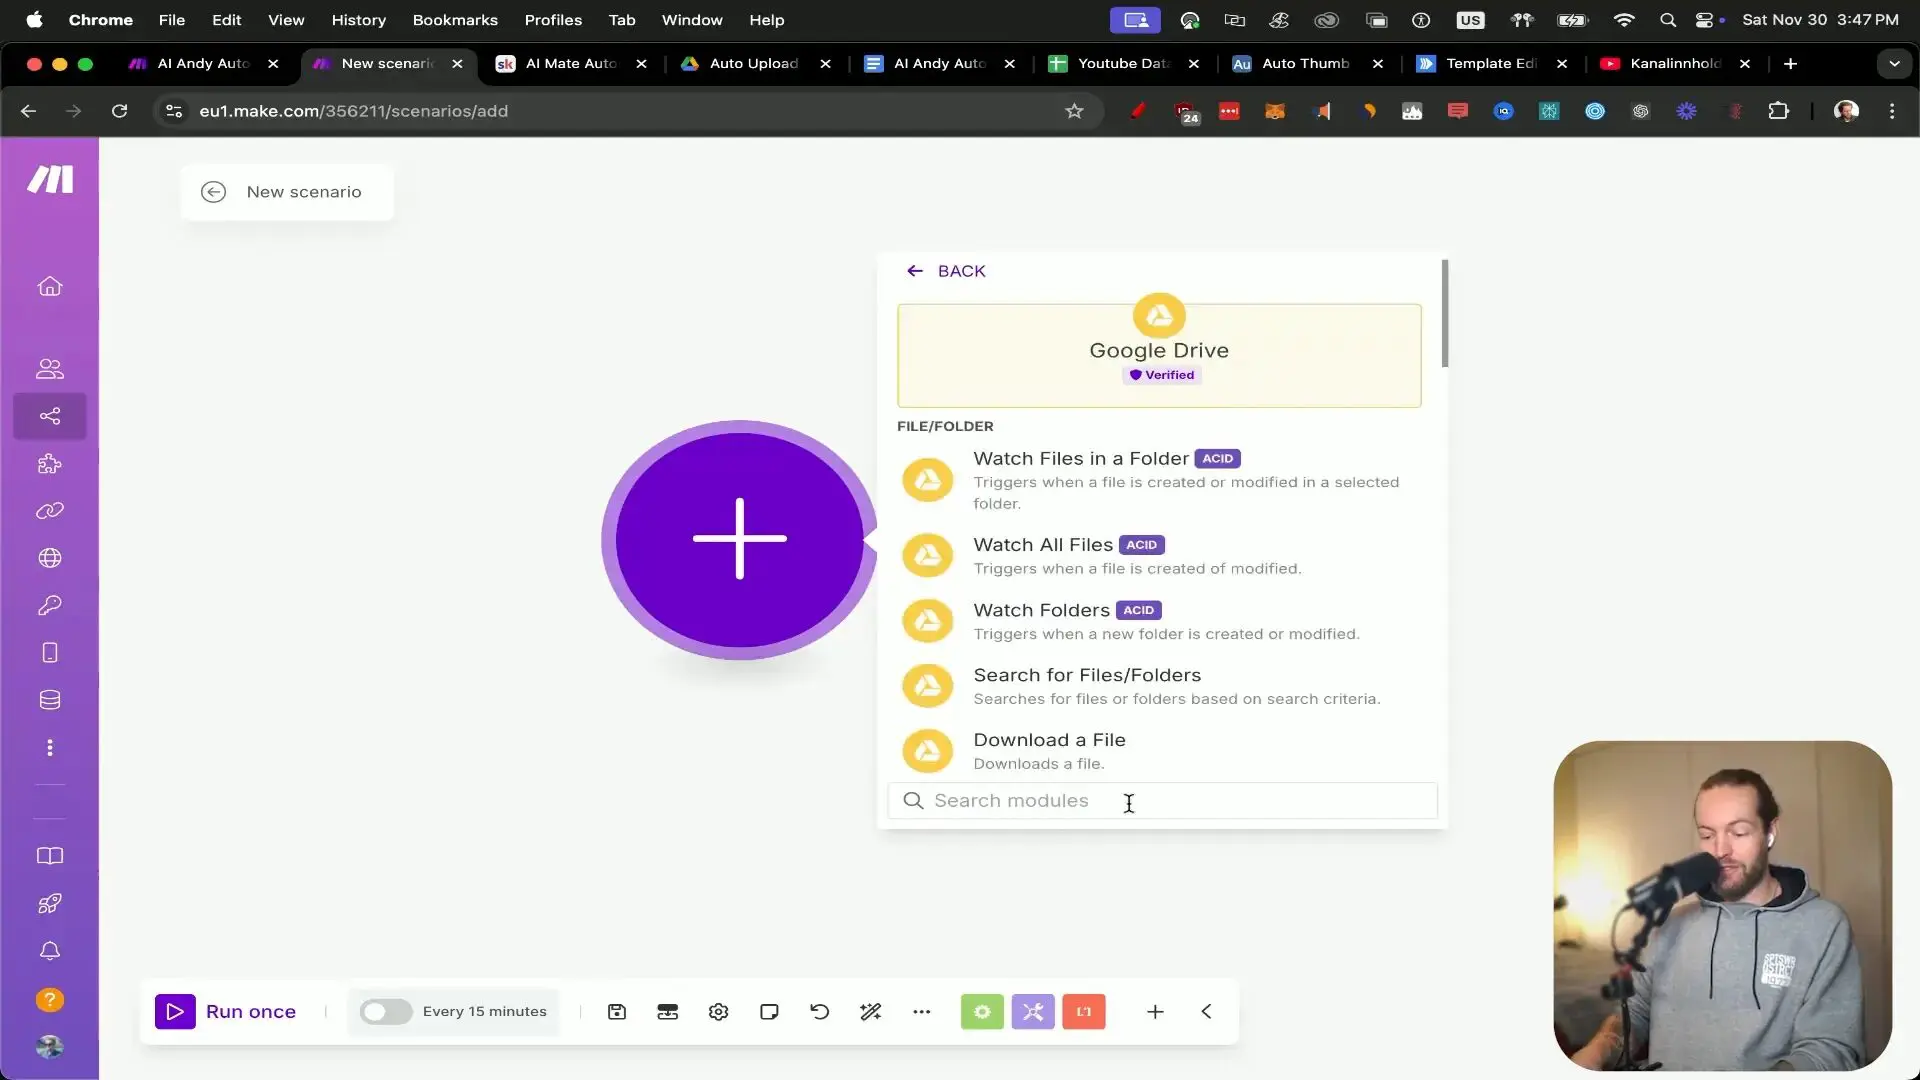Screen dimensions: 1920x1080
Task: Open the Webhooks globe icon in sidebar
Action: [x=50, y=558]
